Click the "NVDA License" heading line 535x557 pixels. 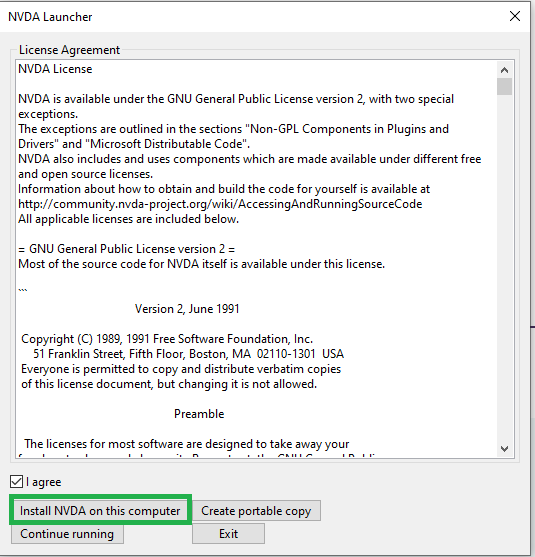click(55, 69)
